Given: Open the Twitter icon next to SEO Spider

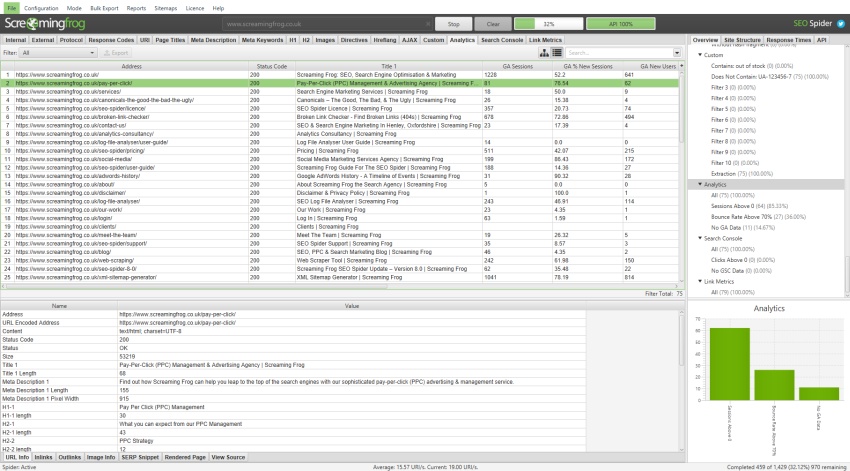Looking at the screenshot, I should click(x=840, y=24).
